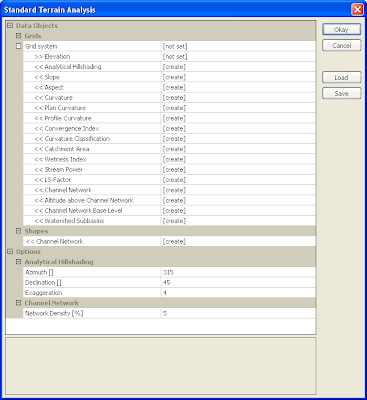367x400 pixels.
Task: Change the Stream Power output value
Action: [238, 169]
